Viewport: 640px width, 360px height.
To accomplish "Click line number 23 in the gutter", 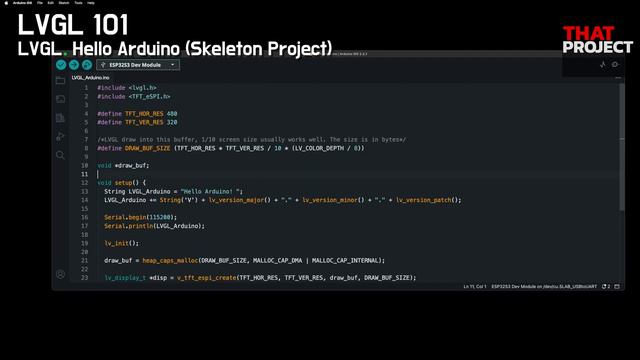I will coord(84,278).
